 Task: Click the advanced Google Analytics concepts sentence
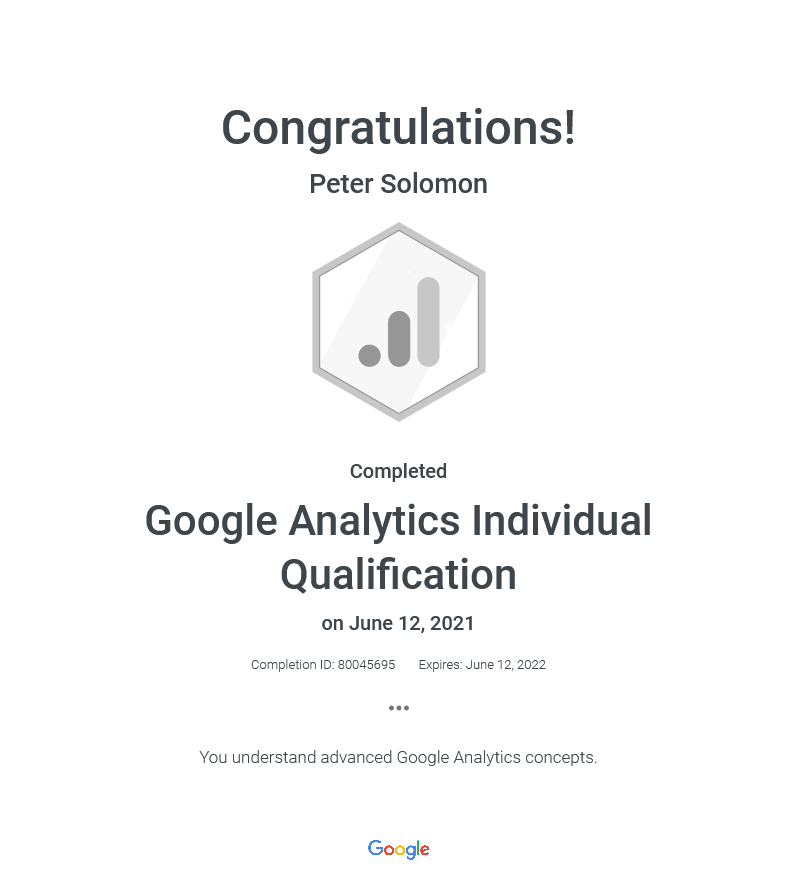398,758
